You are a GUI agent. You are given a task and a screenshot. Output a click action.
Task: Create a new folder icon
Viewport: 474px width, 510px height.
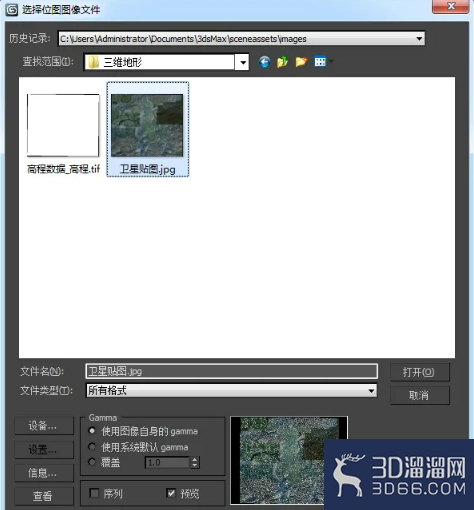click(x=301, y=62)
